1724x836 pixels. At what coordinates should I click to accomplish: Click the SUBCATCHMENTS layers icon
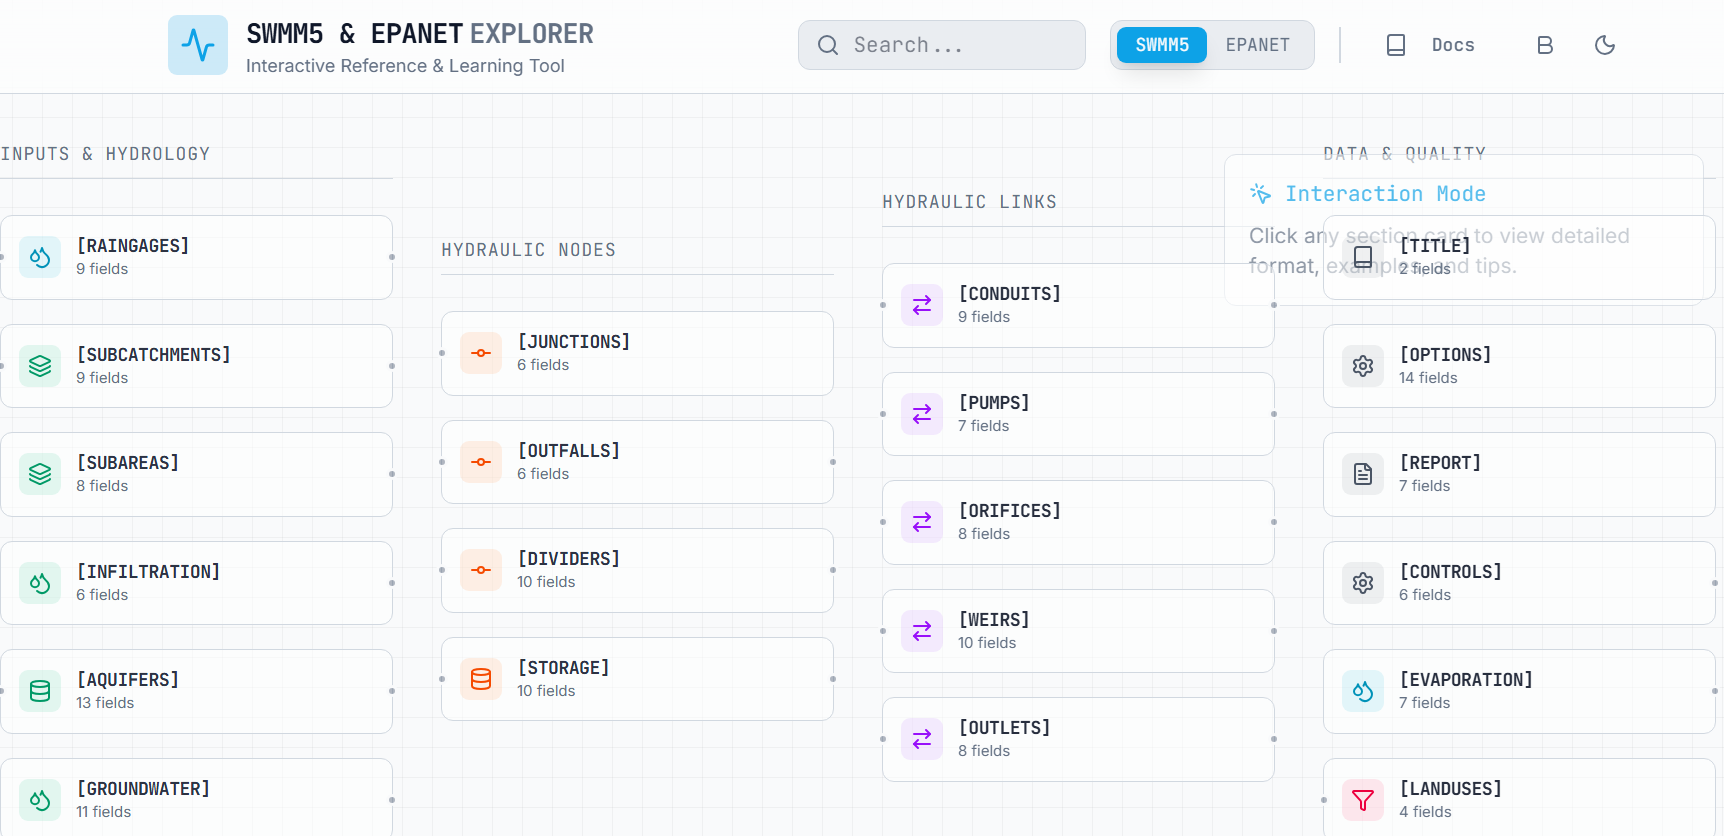click(40, 366)
